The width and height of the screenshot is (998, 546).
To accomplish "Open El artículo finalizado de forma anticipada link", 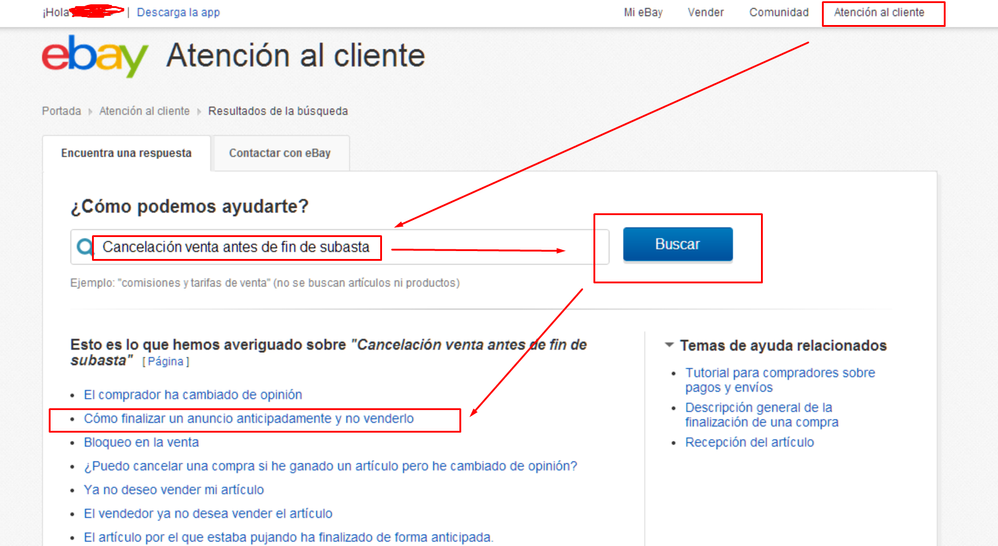I will 288,537.
